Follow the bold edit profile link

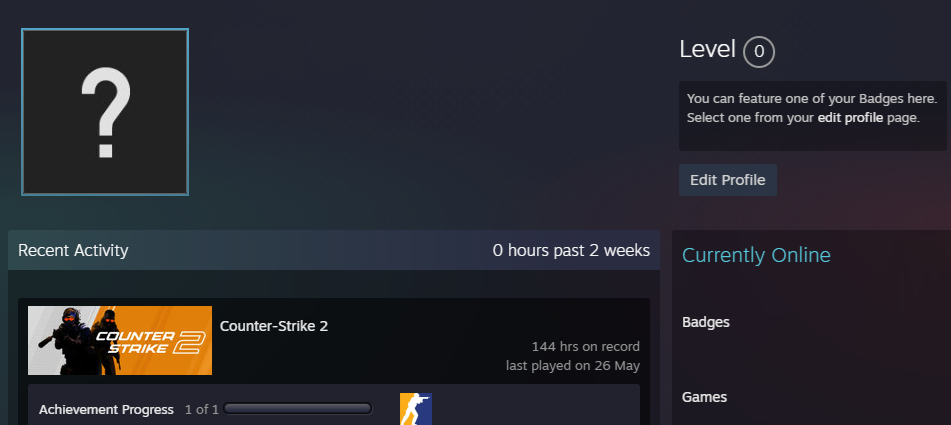tap(850, 118)
